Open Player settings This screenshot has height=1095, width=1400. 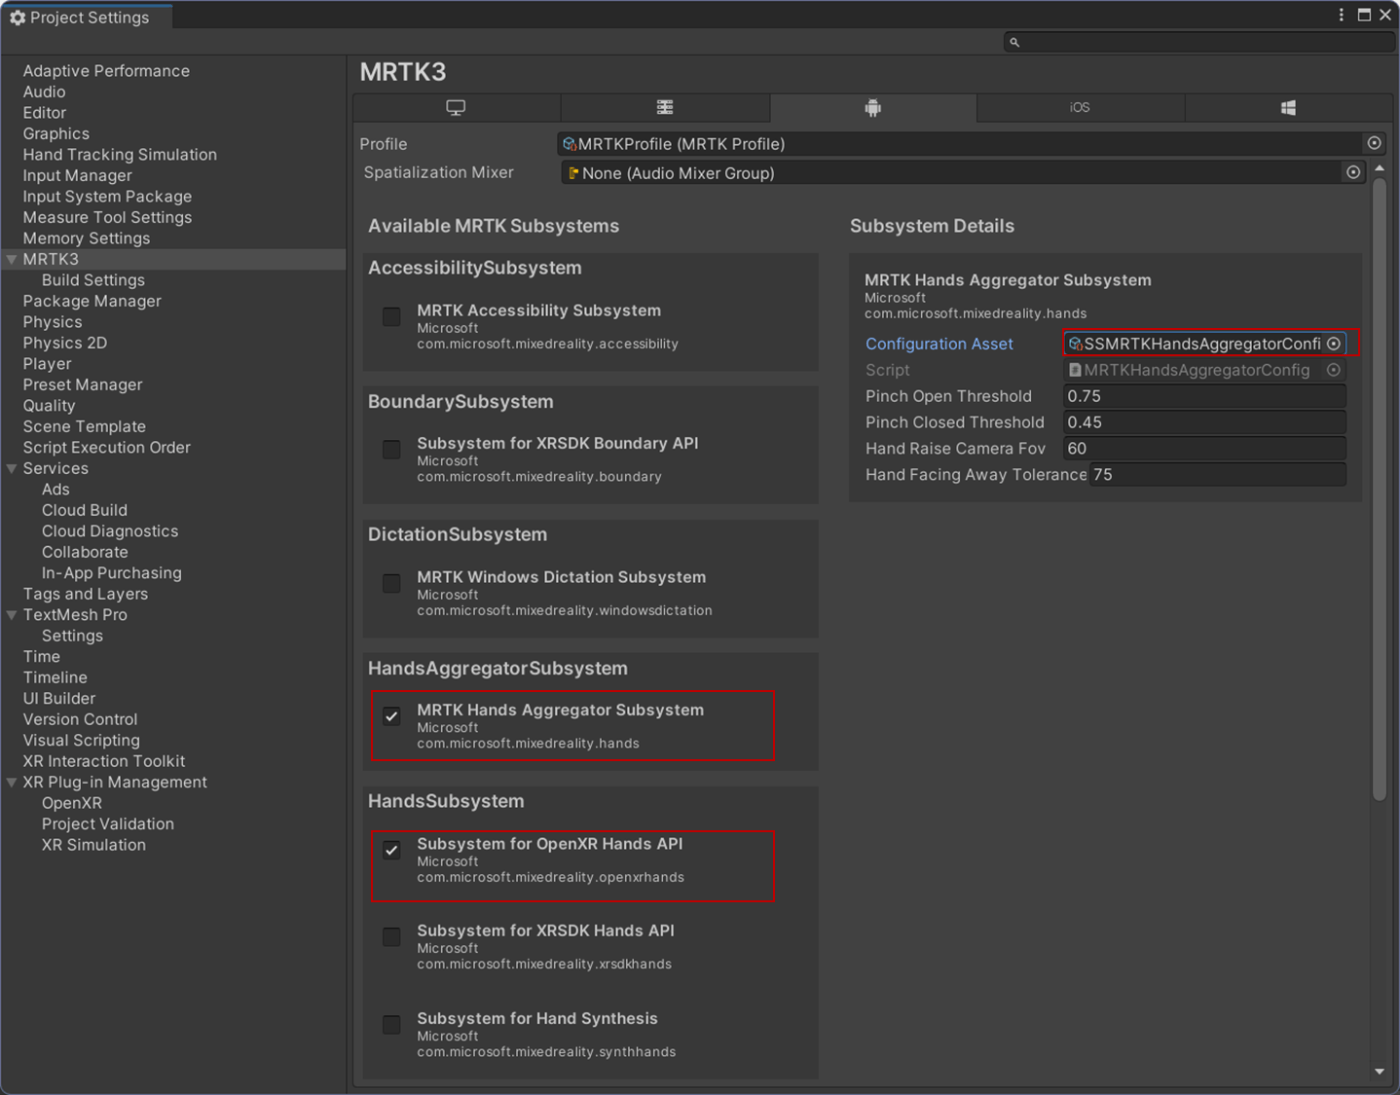coord(47,364)
